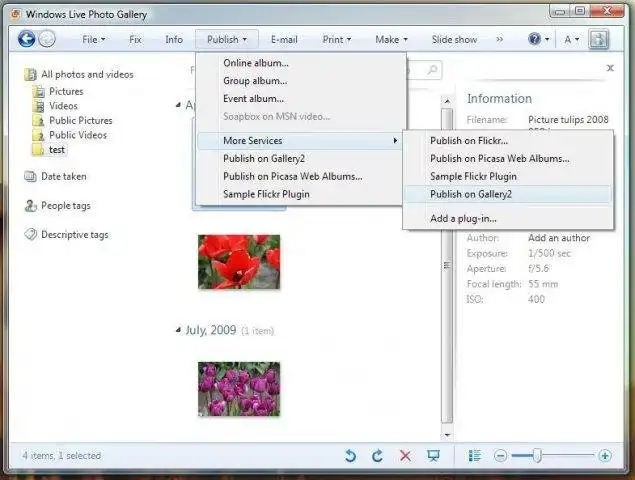The width and height of the screenshot is (635, 480).
Task: Click the 1/500 sec exposure value
Action: (550, 254)
